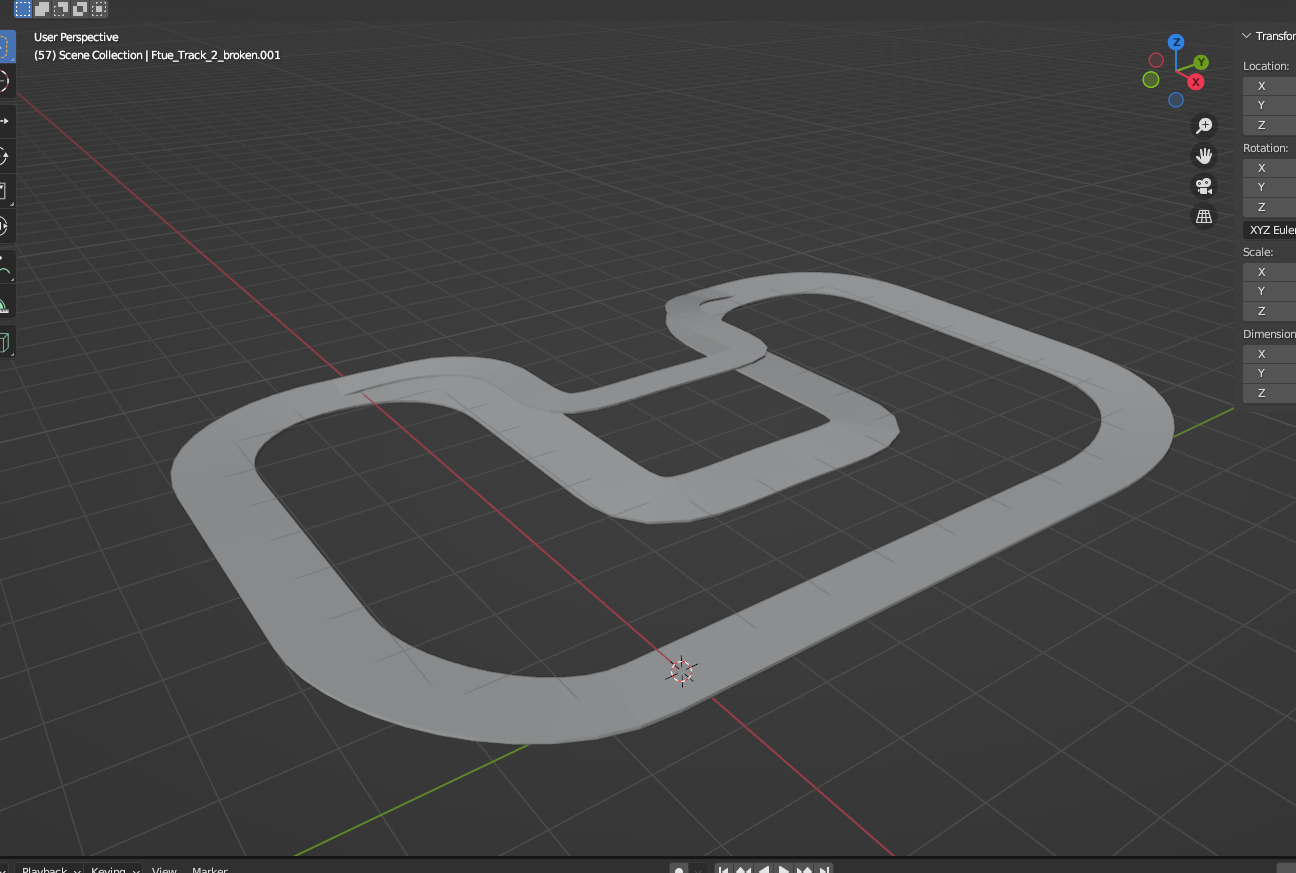Open the Marker menu in the timeline
Screen dimensions: 1296x873
click(x=209, y=869)
